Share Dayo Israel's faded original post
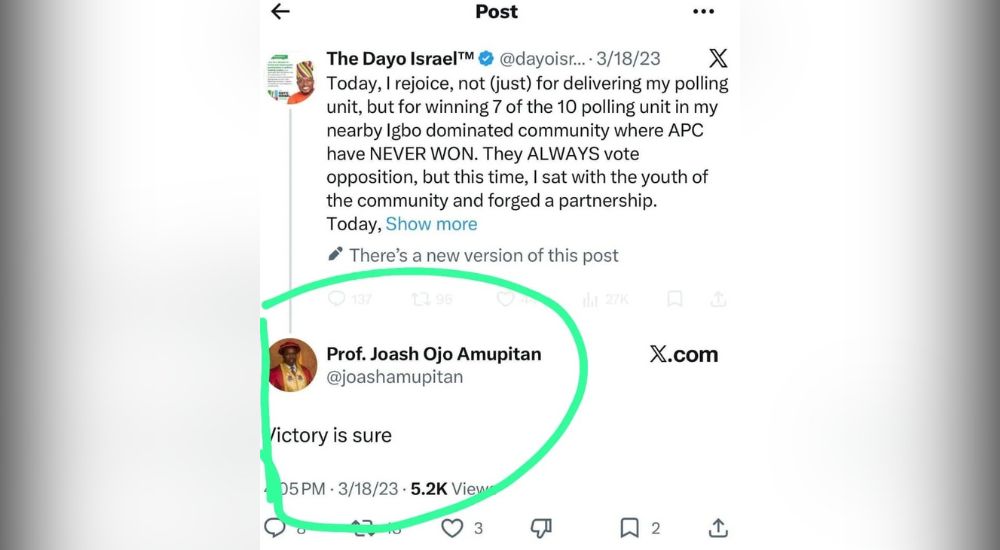Image resolution: width=1000 pixels, height=550 pixels. pos(718,298)
